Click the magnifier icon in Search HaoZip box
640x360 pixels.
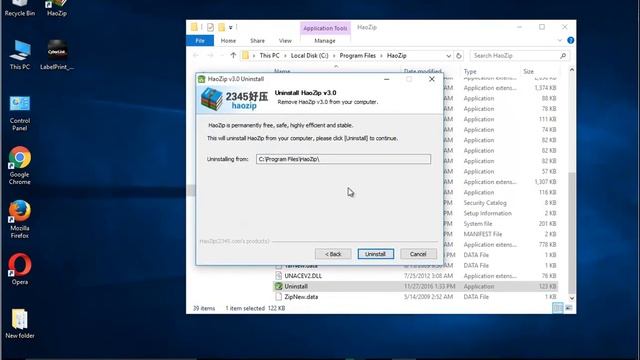coord(563,56)
